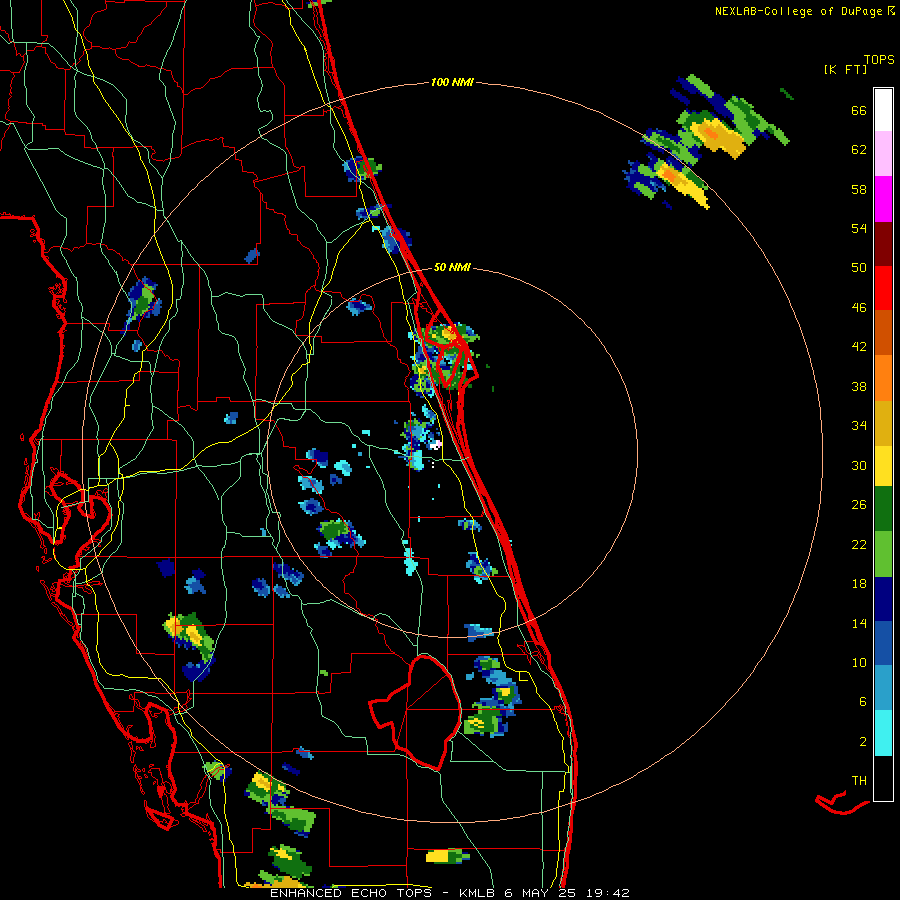Click the TH threshold legend label
The height and width of the screenshot is (900, 900).
[859, 781]
